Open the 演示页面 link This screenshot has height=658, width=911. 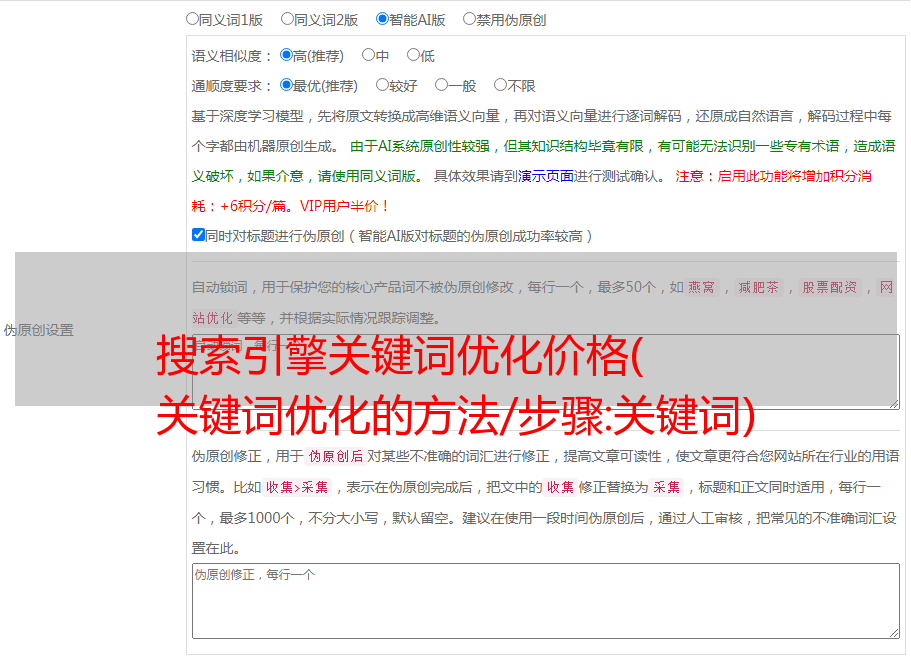pos(545,176)
